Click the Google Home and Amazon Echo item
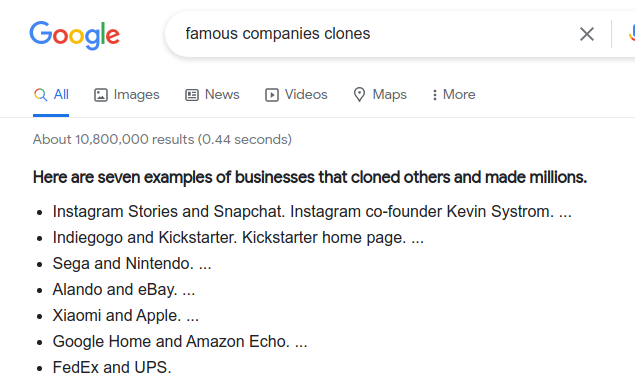The height and width of the screenshot is (380, 635). click(x=180, y=342)
